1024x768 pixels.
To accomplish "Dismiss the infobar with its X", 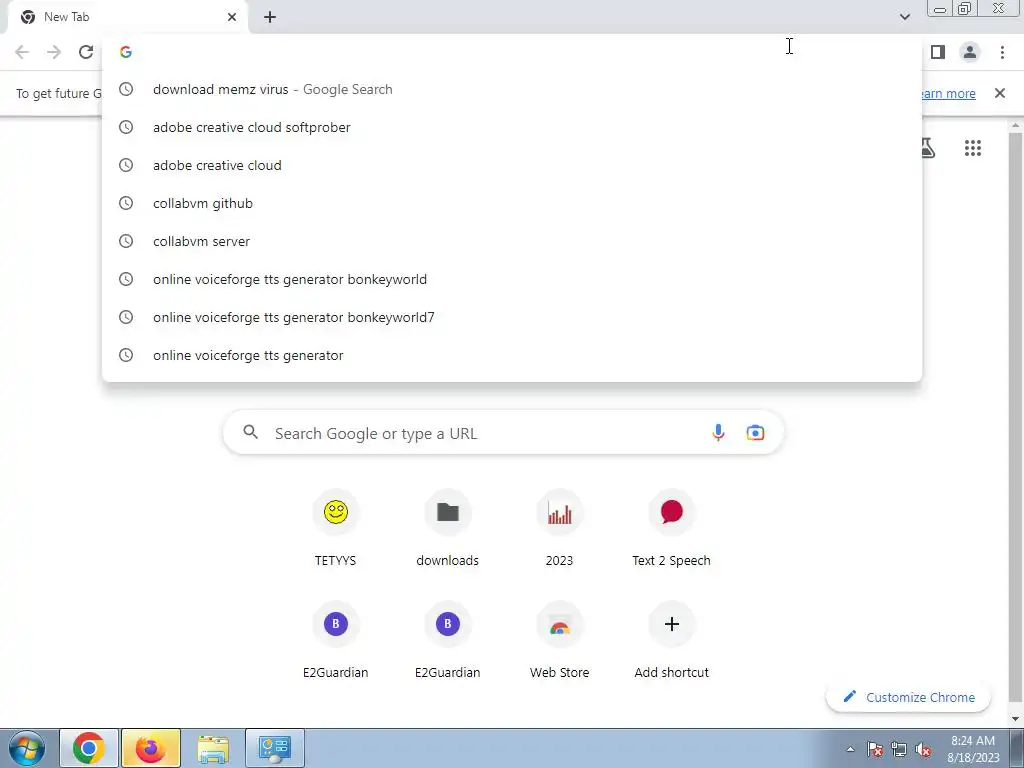I will tap(1000, 93).
